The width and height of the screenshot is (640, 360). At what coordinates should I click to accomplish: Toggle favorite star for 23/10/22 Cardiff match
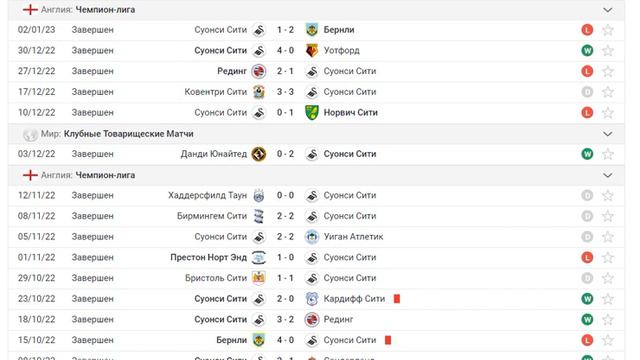coord(608,299)
